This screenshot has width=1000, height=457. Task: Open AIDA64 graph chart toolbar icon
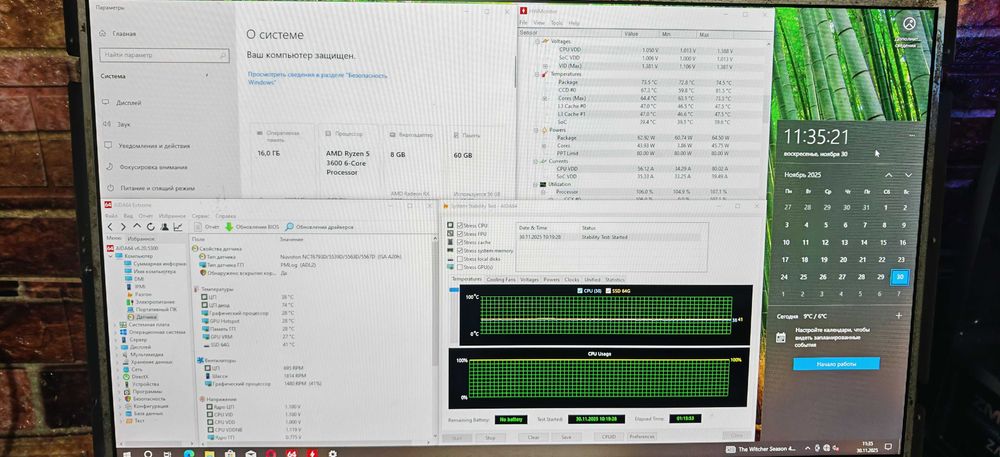(177, 227)
